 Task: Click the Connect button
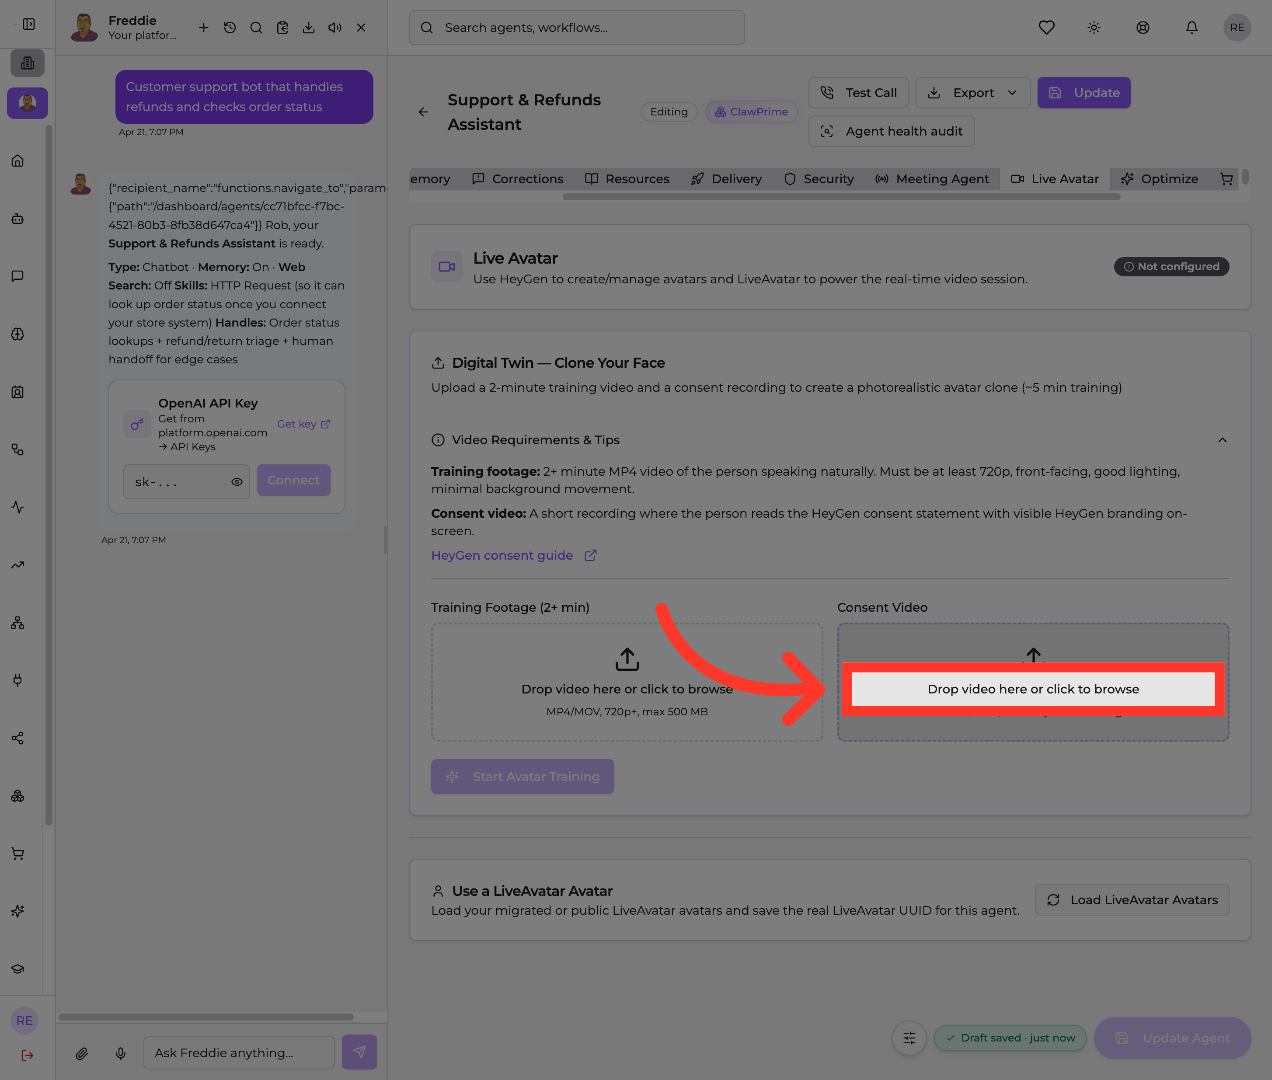point(294,481)
